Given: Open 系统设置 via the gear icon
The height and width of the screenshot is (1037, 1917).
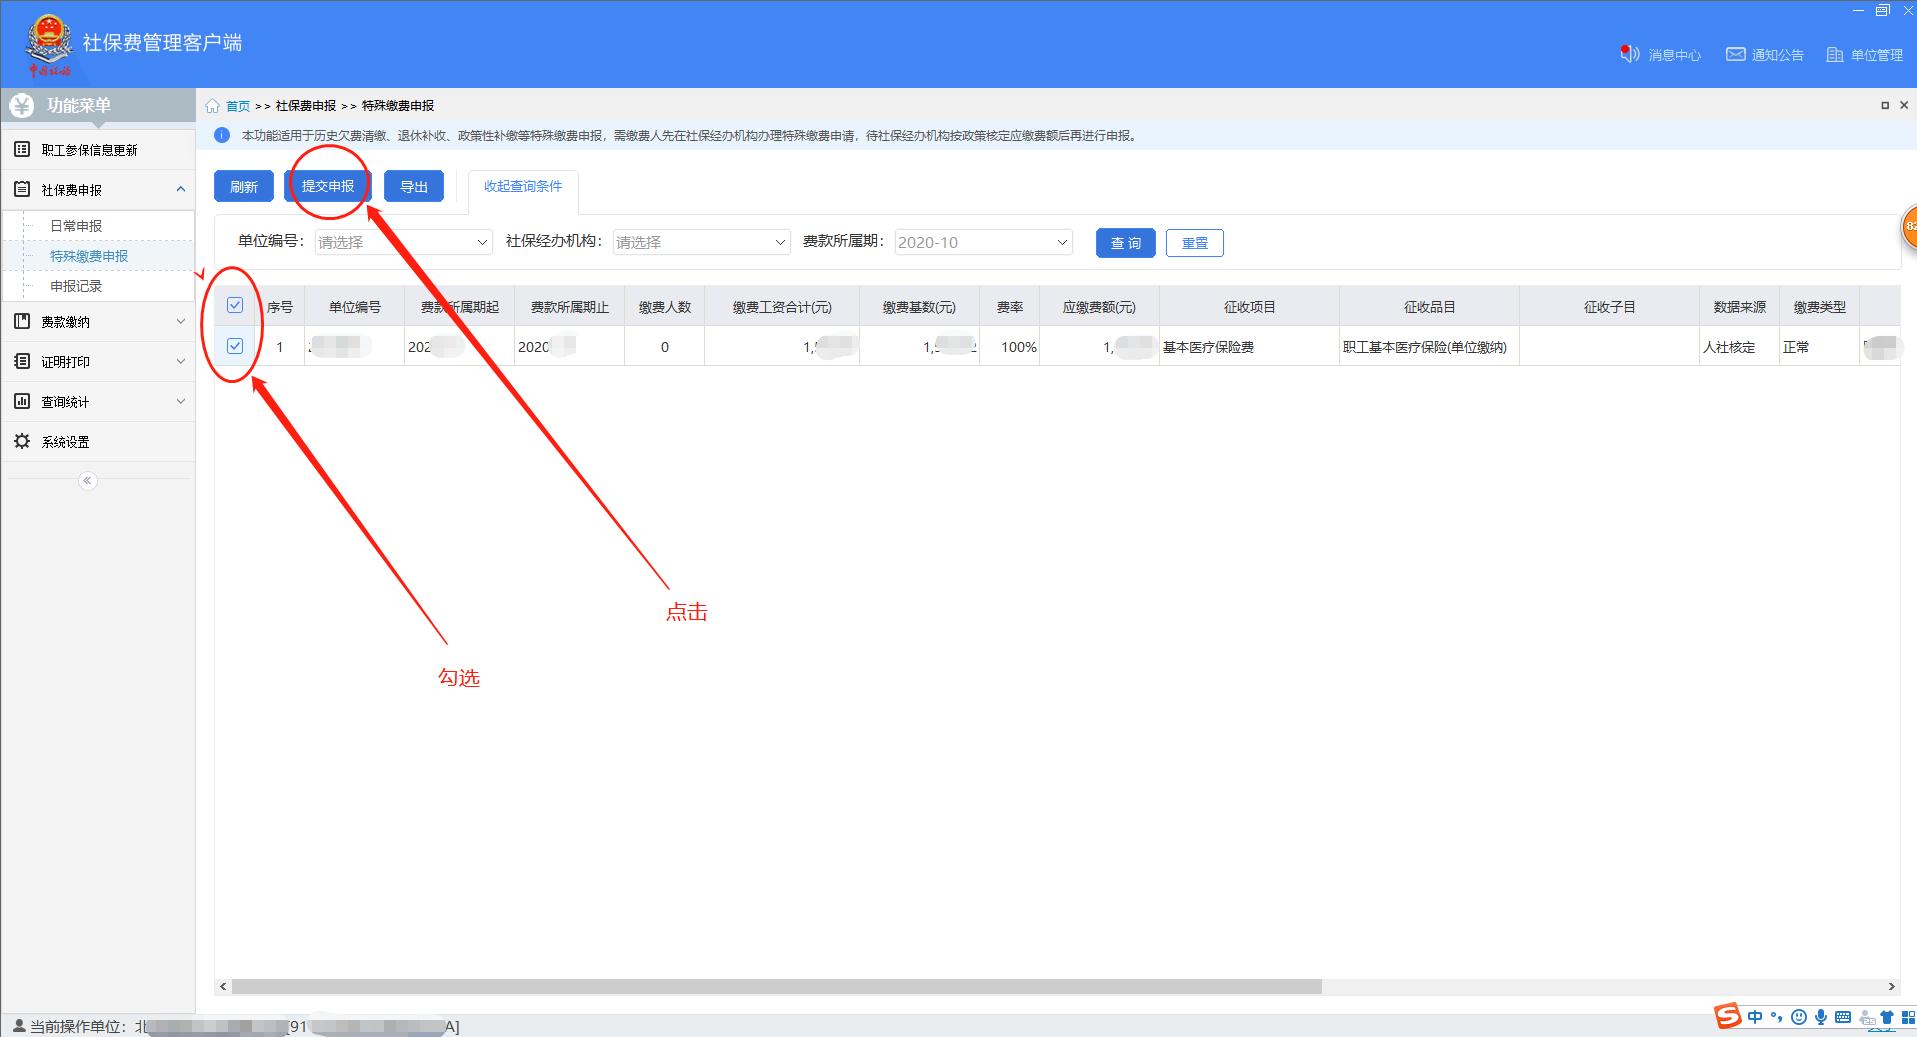Looking at the screenshot, I should [x=22, y=440].
